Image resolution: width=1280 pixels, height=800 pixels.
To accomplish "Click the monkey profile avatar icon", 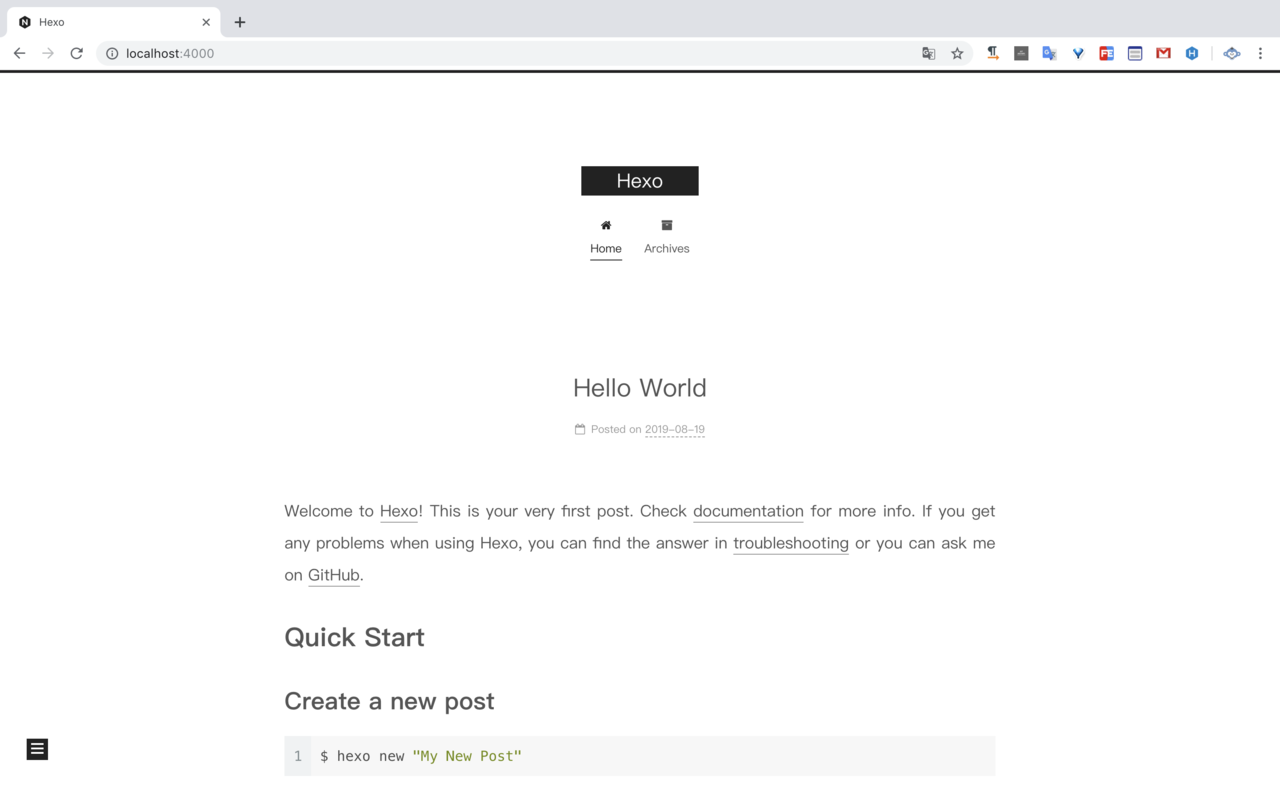I will [x=1232, y=53].
